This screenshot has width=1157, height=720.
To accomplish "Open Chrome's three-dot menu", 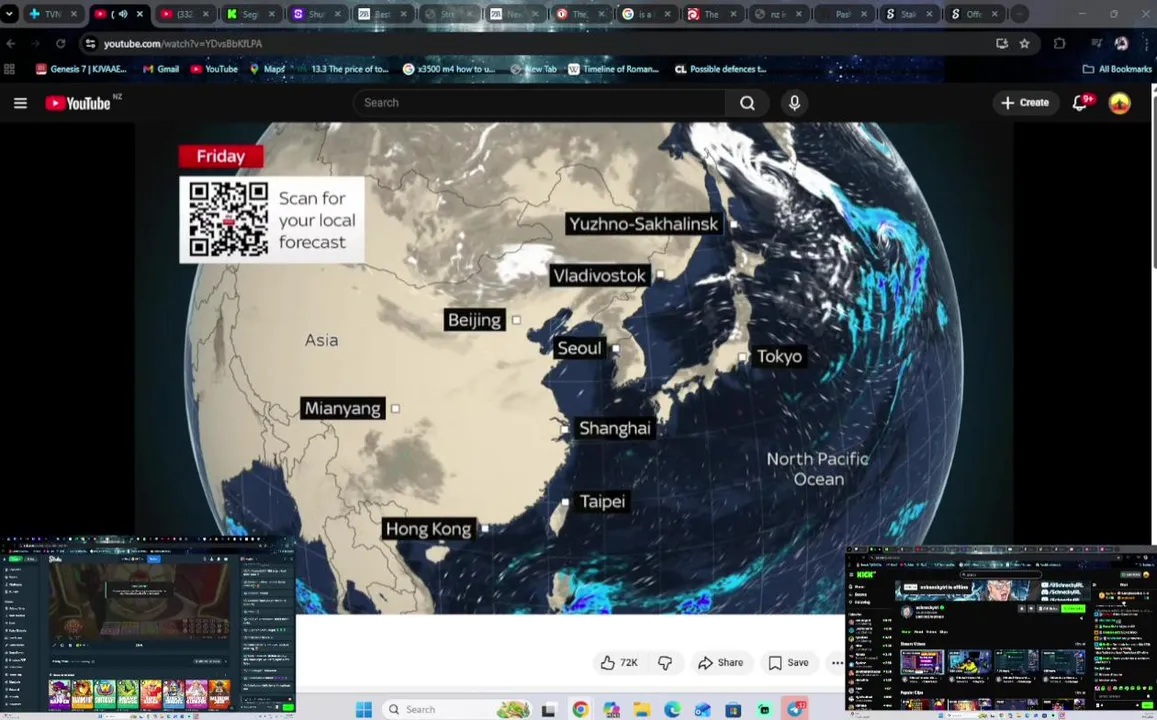I will [1146, 44].
